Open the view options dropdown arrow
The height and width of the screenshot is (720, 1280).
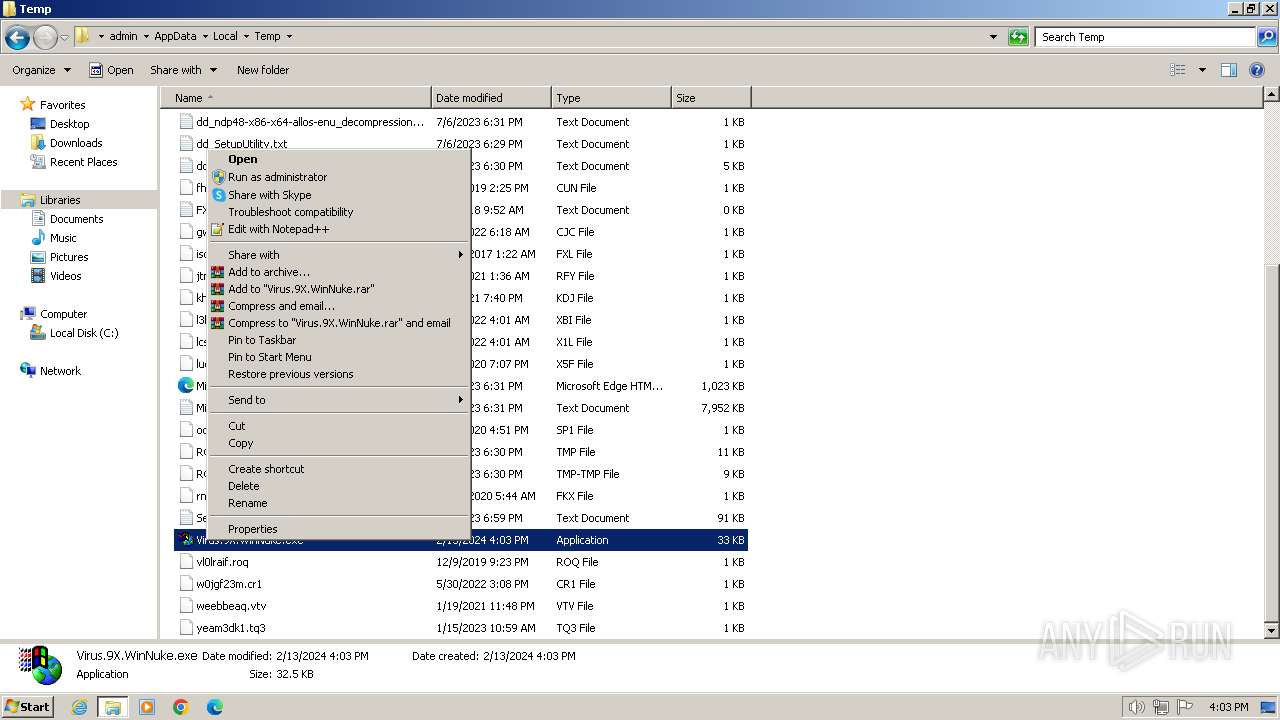point(1202,70)
